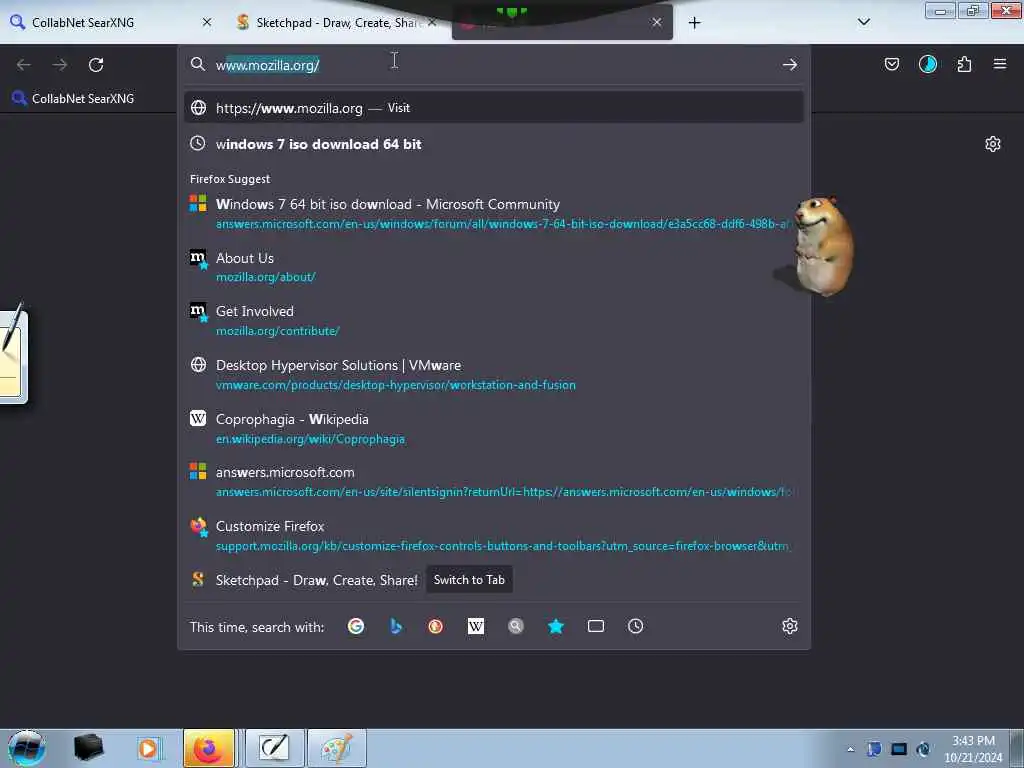
Task: Open the list all tabs chevron
Action: click(863, 22)
